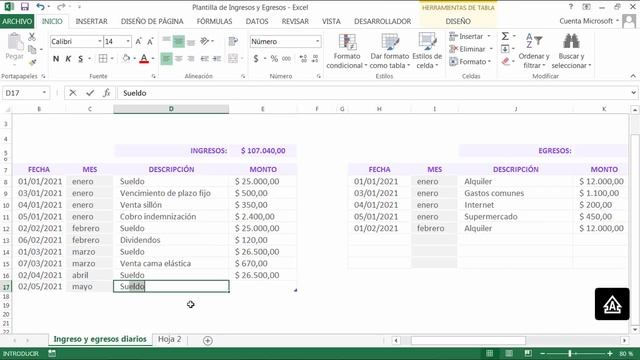
Task: Open Buscar y seleccionar menu
Action: pyautogui.click(x=571, y=51)
